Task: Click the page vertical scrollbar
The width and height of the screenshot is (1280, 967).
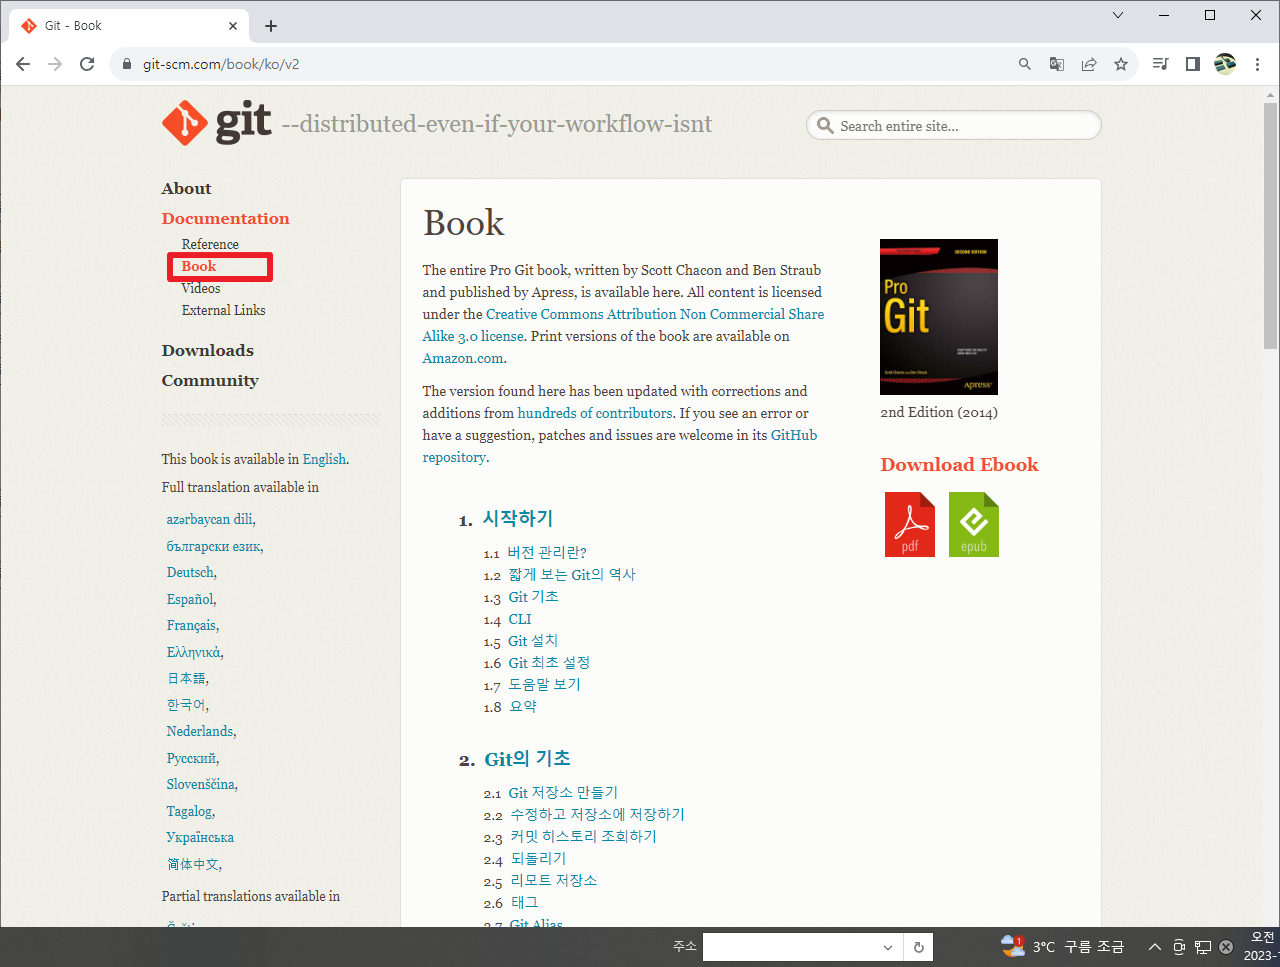Action: tap(1270, 225)
